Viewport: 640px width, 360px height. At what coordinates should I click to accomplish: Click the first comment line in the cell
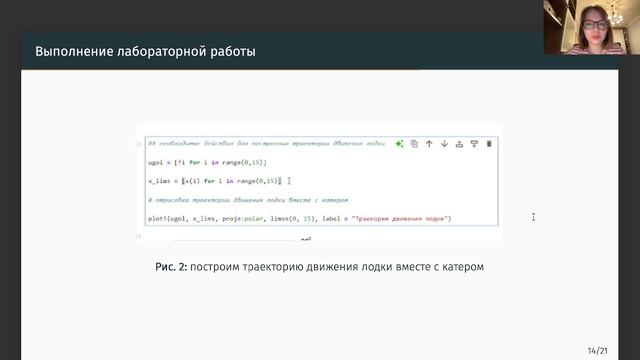click(x=267, y=143)
